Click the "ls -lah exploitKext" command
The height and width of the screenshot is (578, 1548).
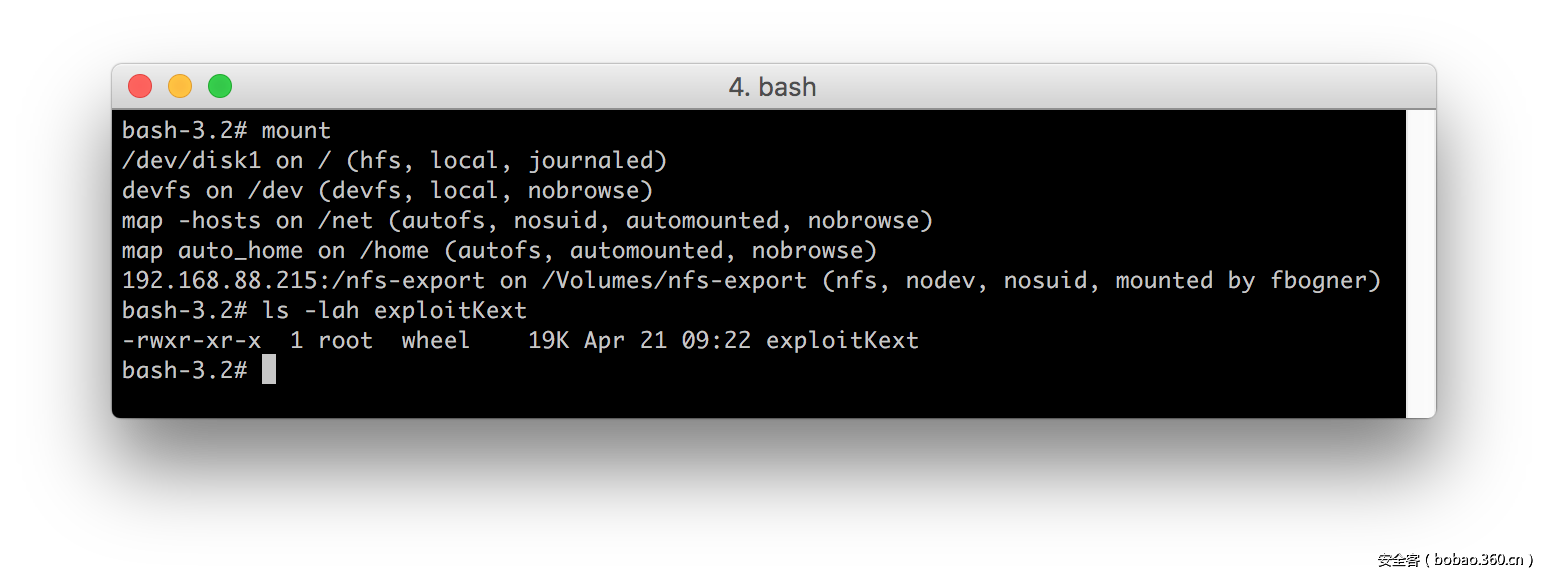[394, 311]
